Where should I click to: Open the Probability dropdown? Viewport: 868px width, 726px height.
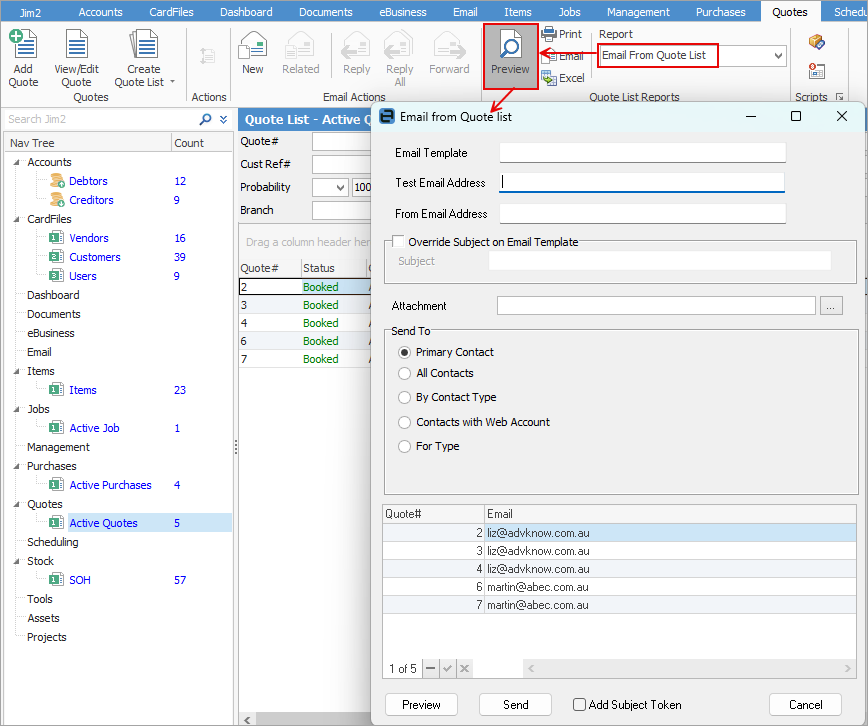pyautogui.click(x=340, y=188)
